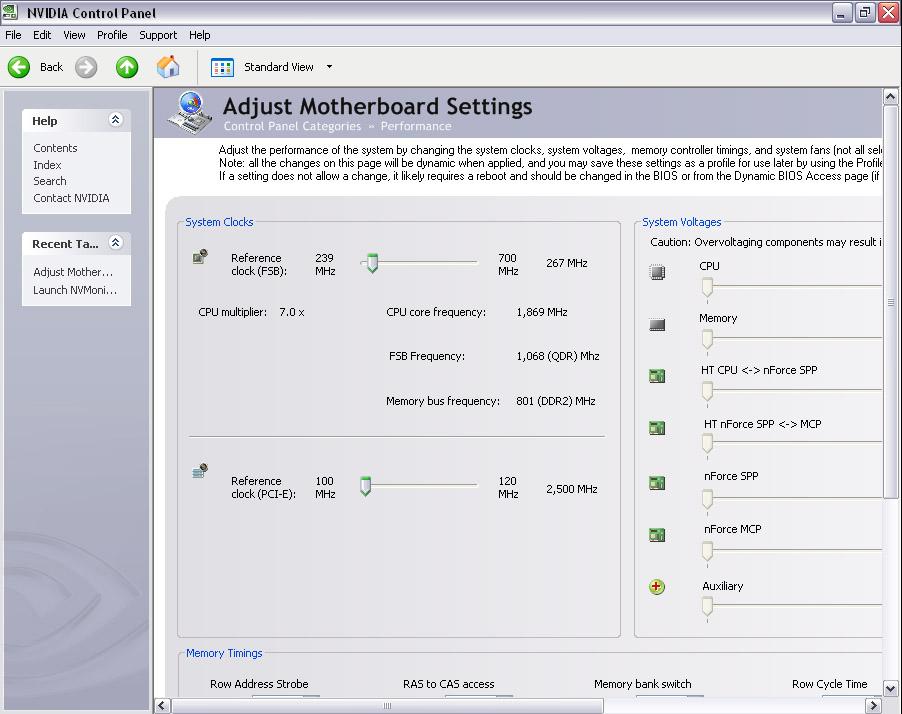Click the HT nForce SPP <-> MCP icon
The height and width of the screenshot is (714, 902).
(x=657, y=428)
